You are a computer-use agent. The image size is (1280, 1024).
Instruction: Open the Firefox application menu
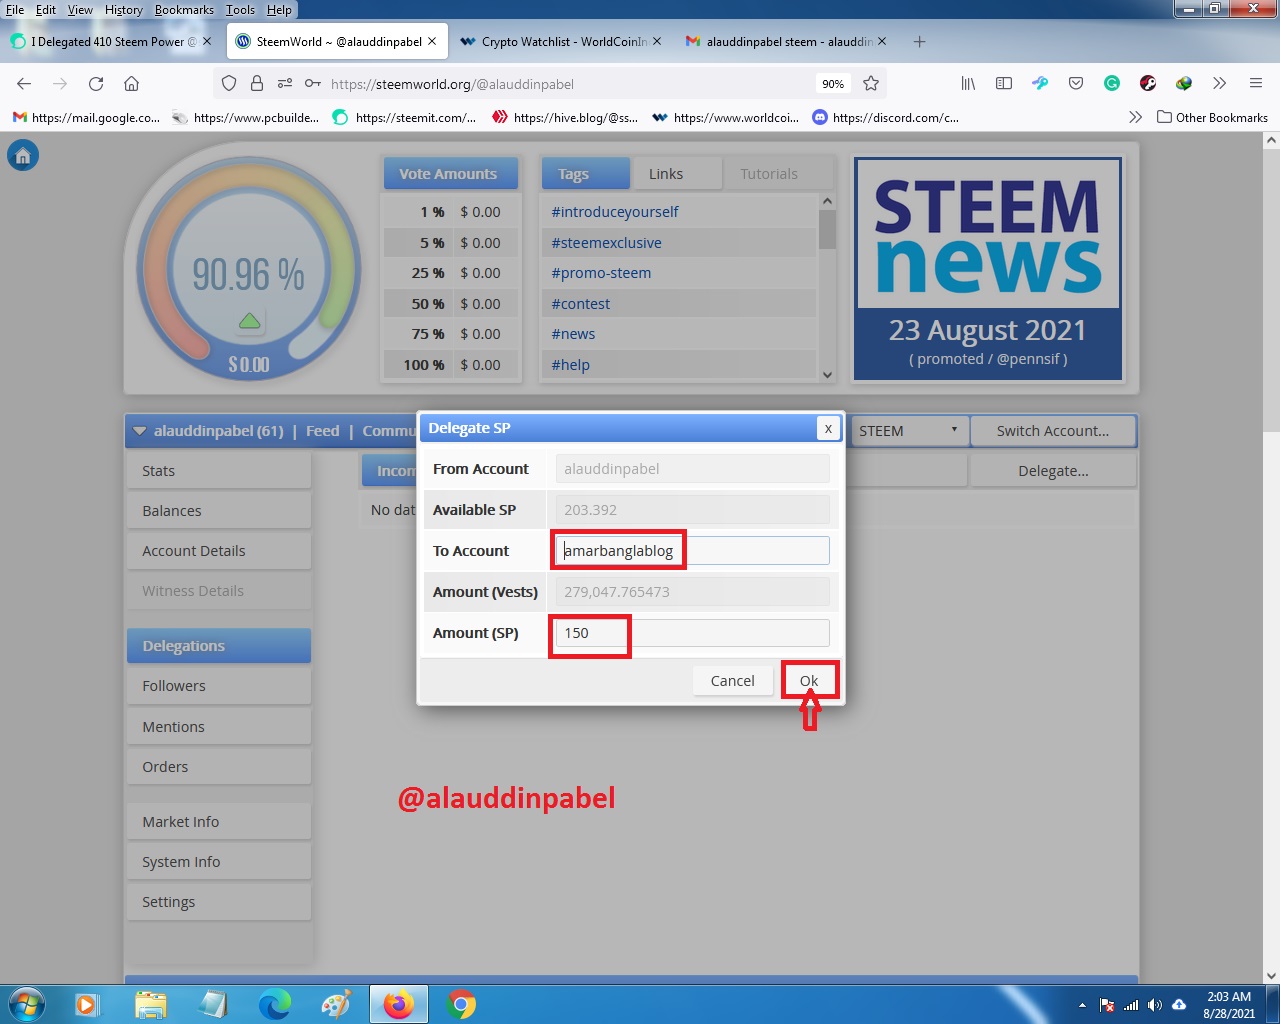coord(1256,84)
